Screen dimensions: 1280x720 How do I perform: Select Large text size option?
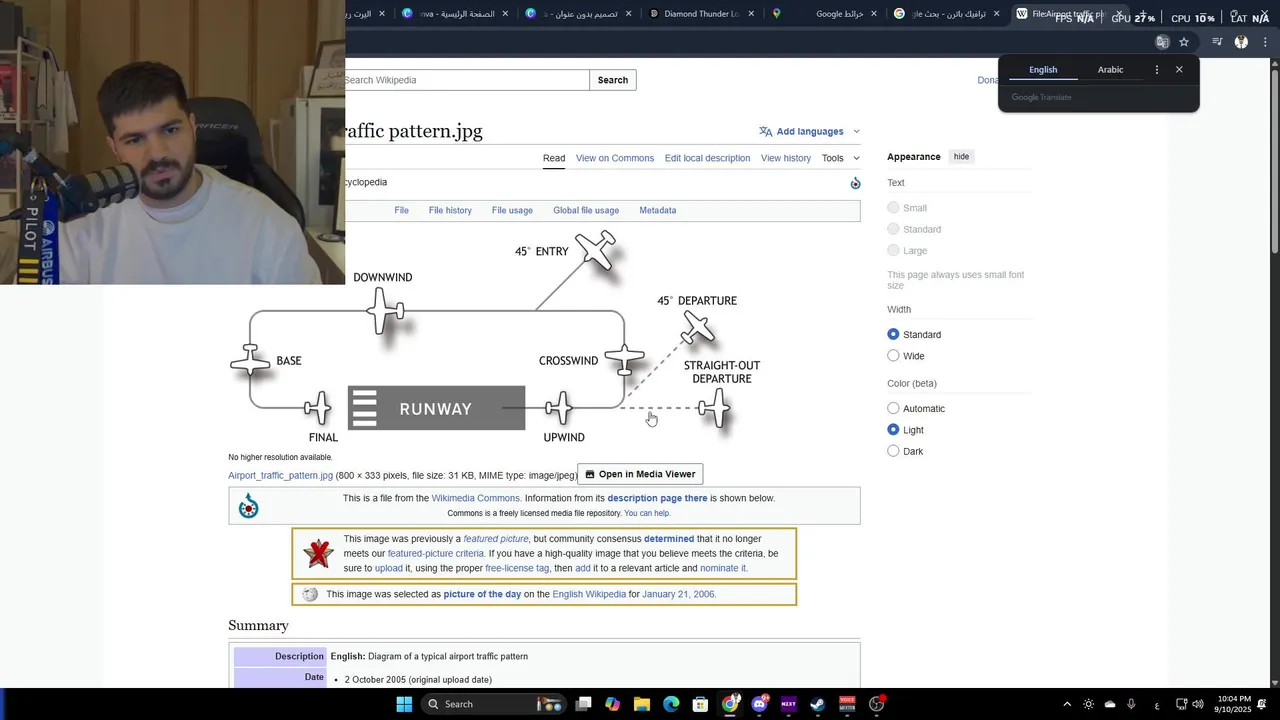point(893,251)
